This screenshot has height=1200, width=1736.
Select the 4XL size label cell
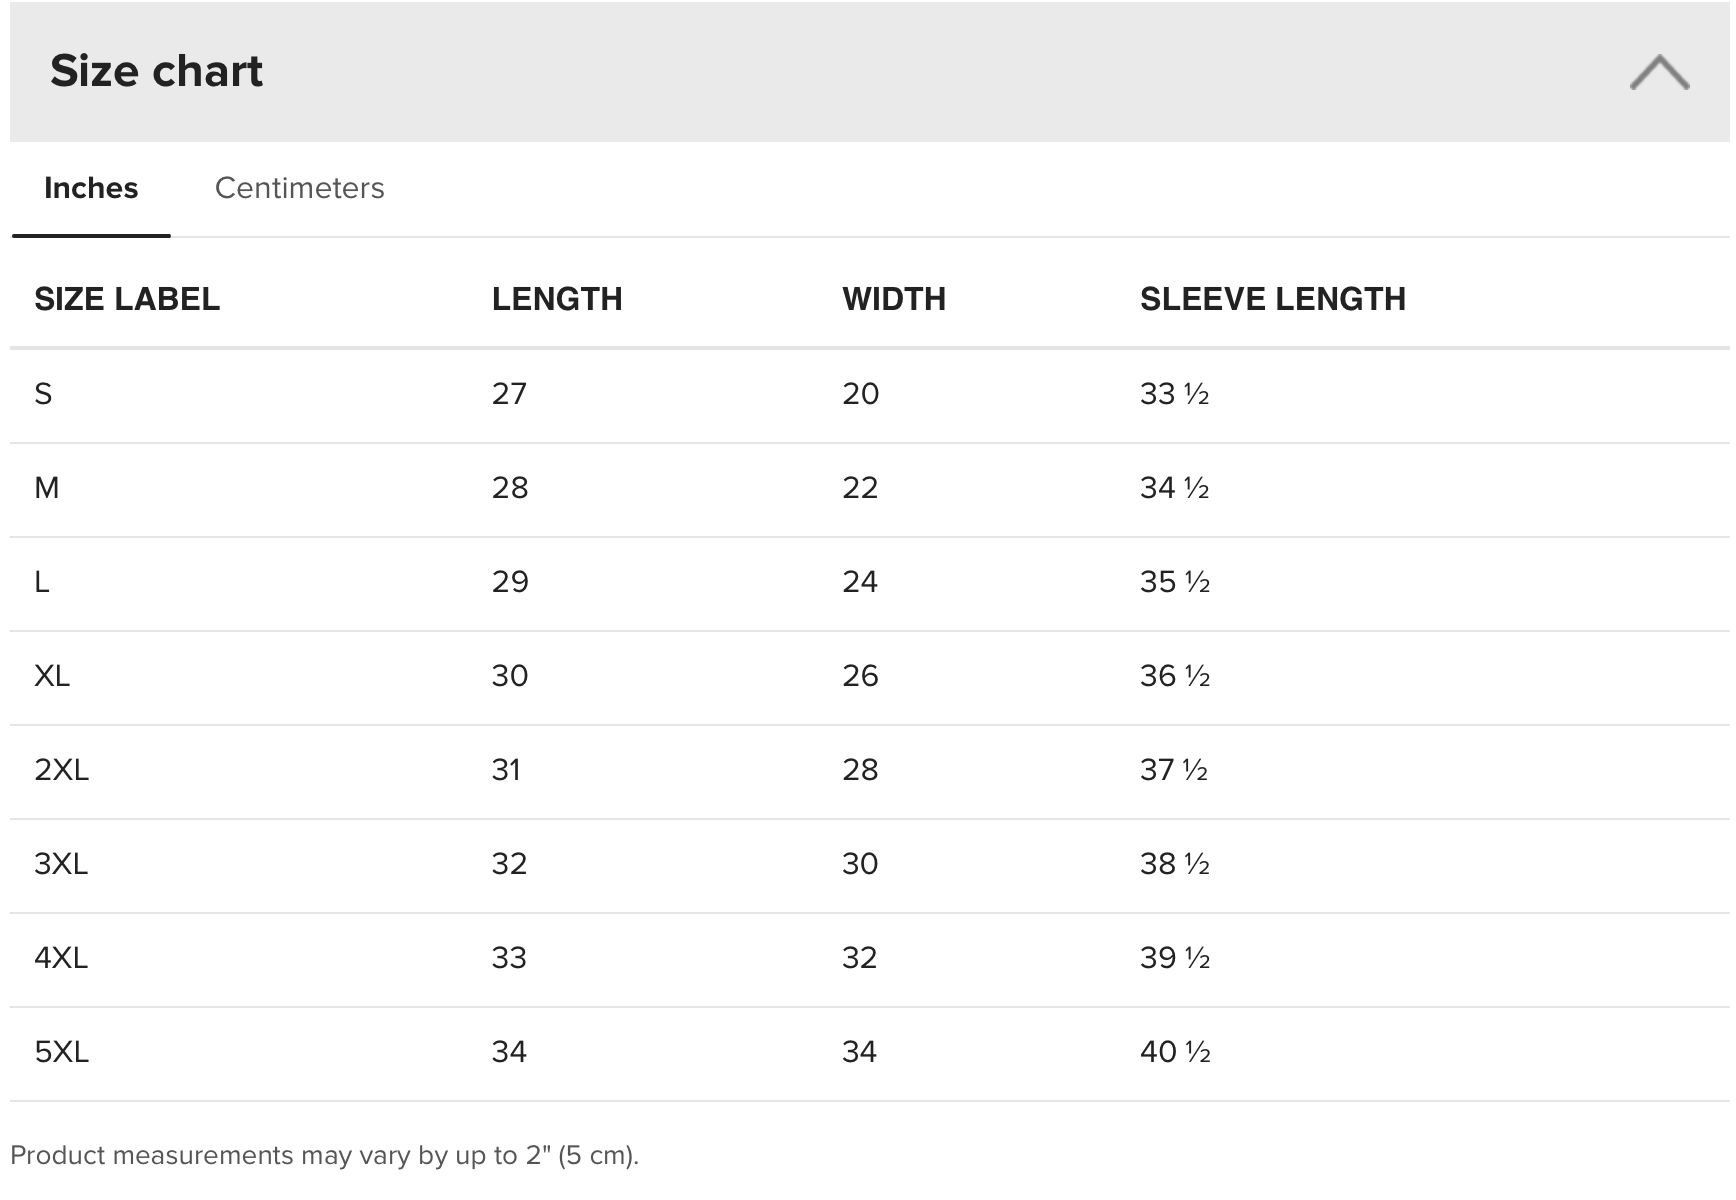click(61, 958)
